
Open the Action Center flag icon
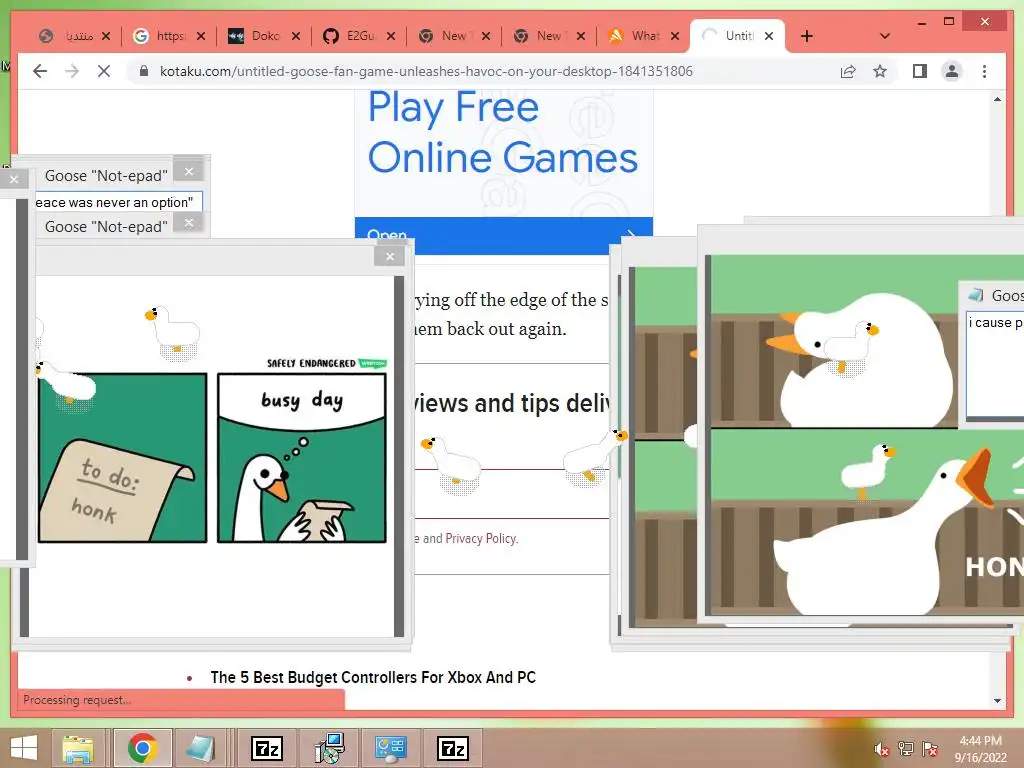pos(930,749)
